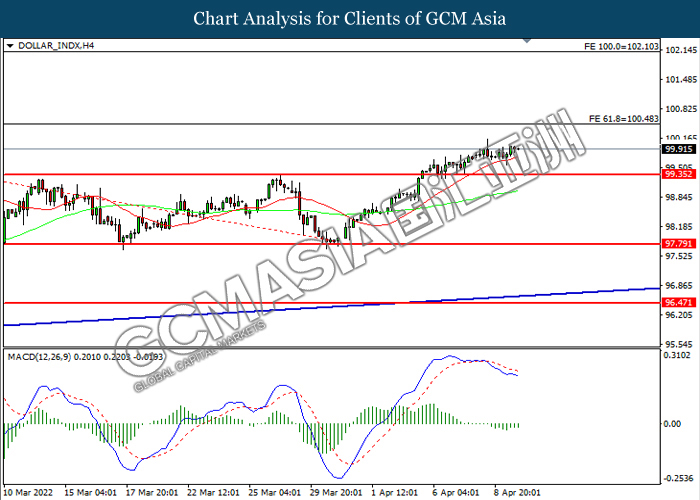
Task: Click the current price tag 99.915
Action: pos(679,149)
